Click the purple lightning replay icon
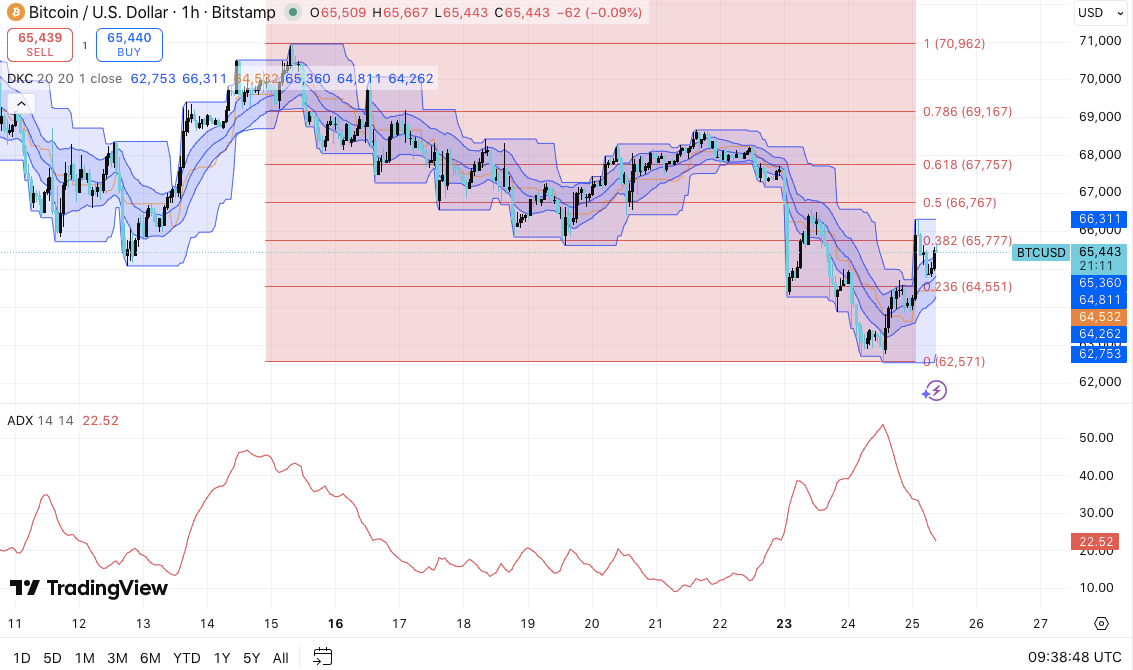Screen dimensions: 1133x670 point(934,391)
